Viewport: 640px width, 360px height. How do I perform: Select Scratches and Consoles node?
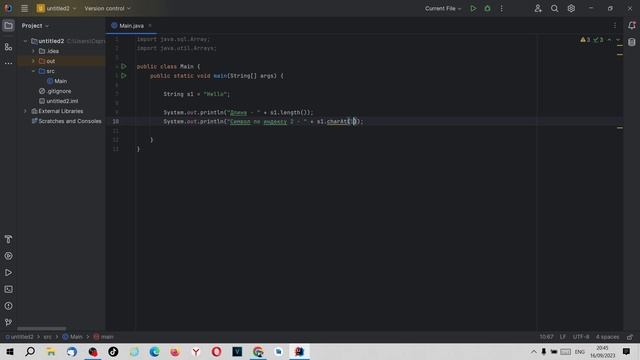pyautogui.click(x=66, y=121)
